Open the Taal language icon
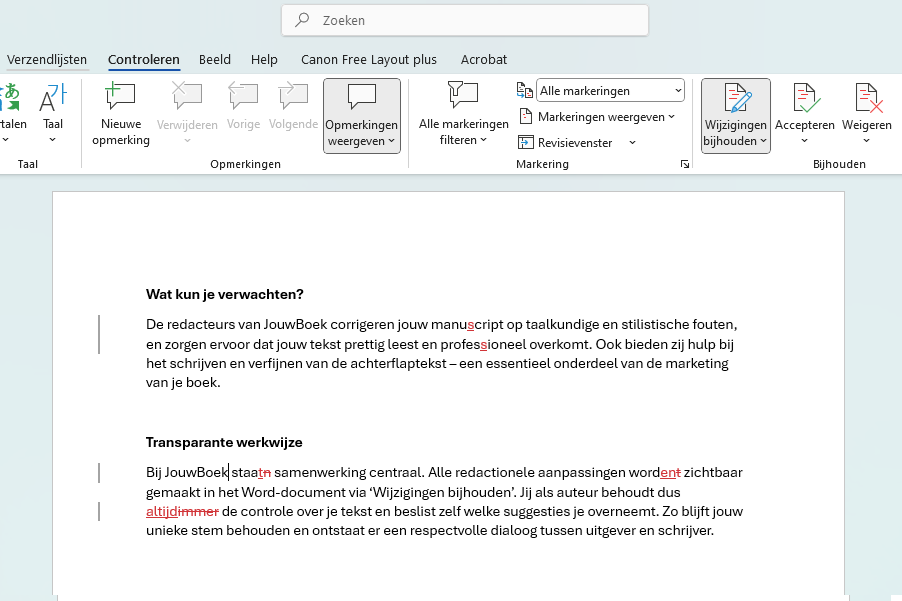 53,97
